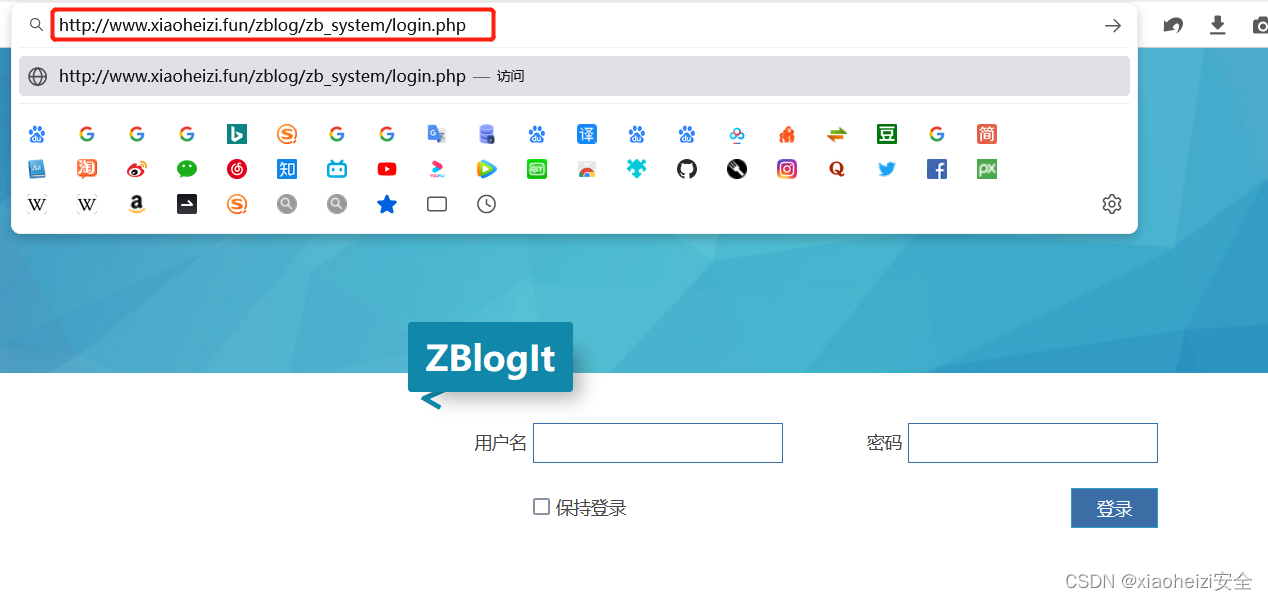Click the Bilibili TV icon
The width and height of the screenshot is (1268, 600).
(336, 169)
